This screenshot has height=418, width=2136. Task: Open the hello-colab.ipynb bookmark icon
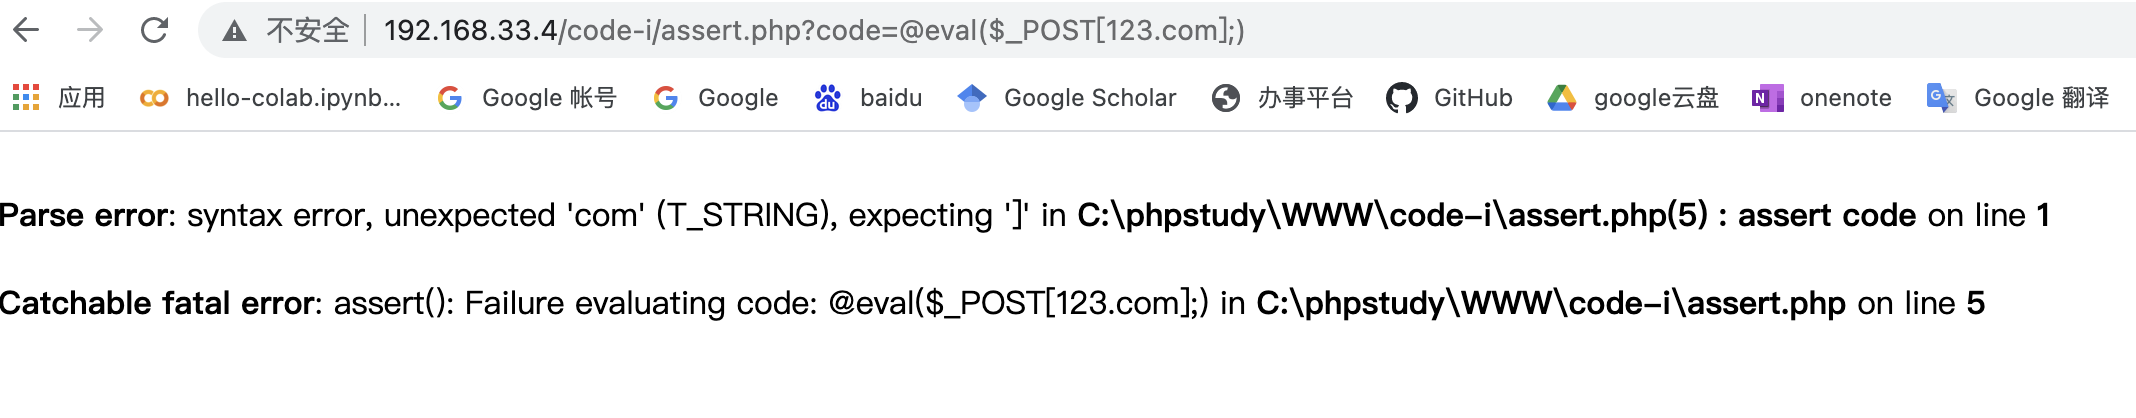point(154,98)
